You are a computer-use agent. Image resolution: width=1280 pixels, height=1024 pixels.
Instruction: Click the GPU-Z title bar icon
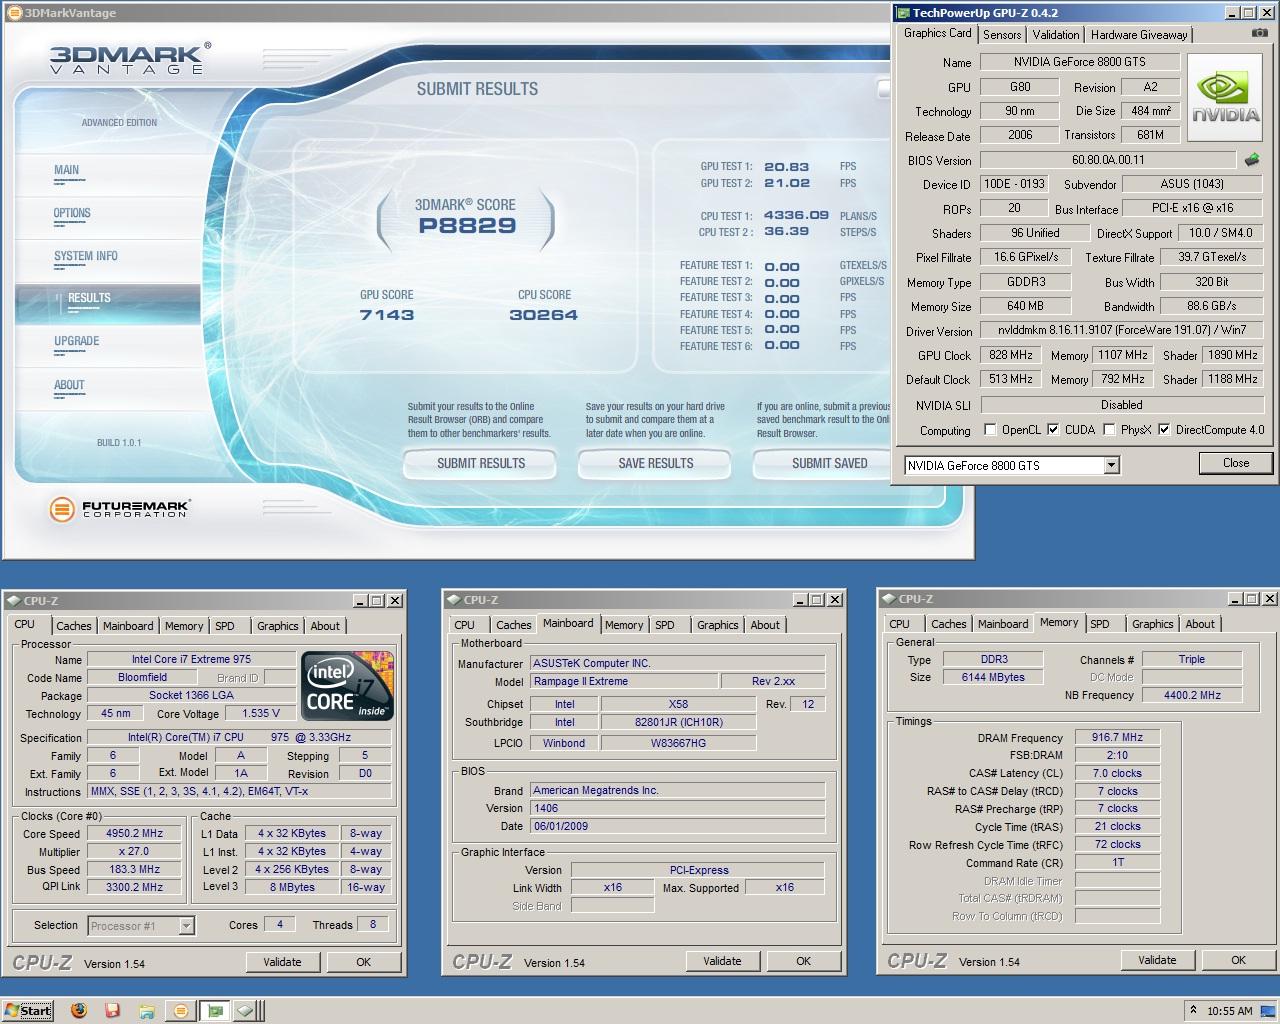[x=902, y=13]
